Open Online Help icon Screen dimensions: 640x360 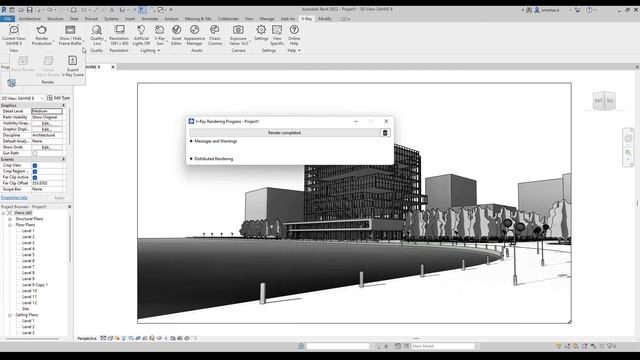pos(294,30)
